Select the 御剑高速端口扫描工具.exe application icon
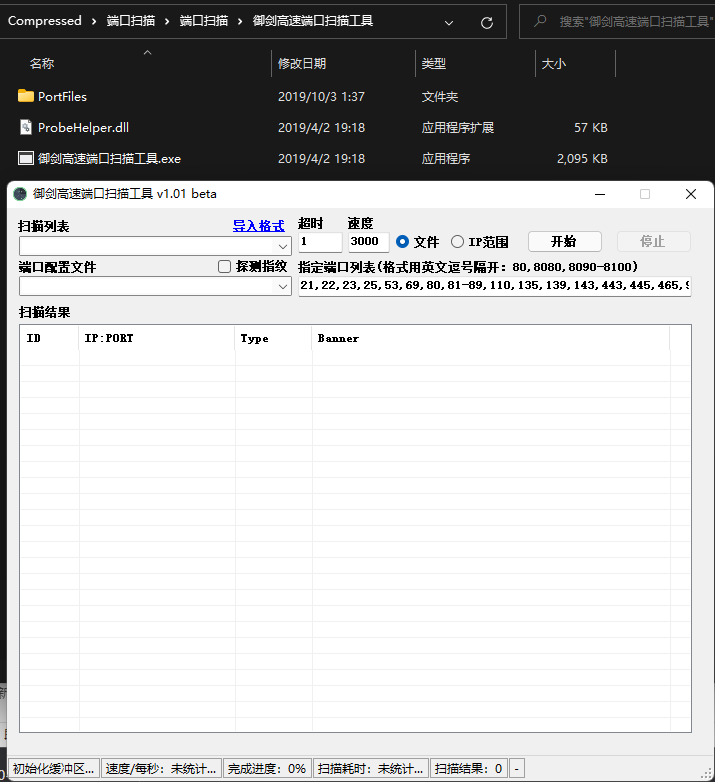715x782 pixels. click(x=26, y=159)
